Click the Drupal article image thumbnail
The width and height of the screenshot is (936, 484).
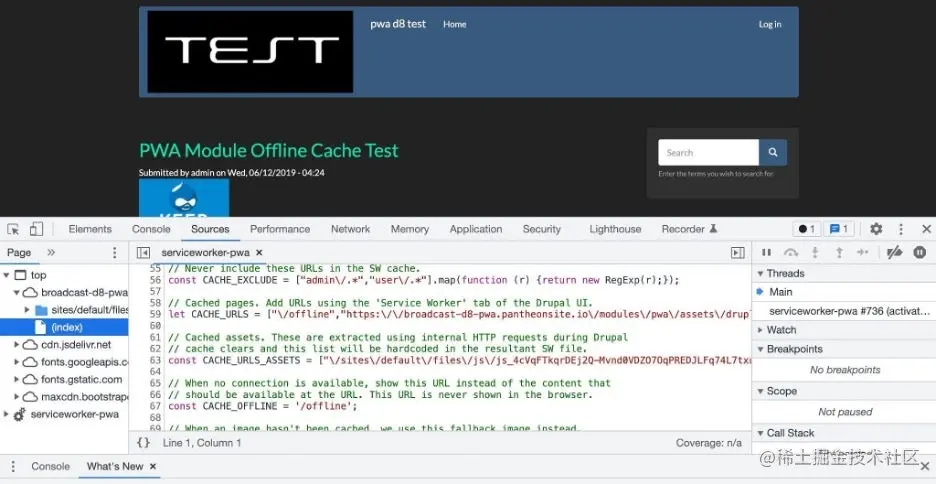click(184, 198)
